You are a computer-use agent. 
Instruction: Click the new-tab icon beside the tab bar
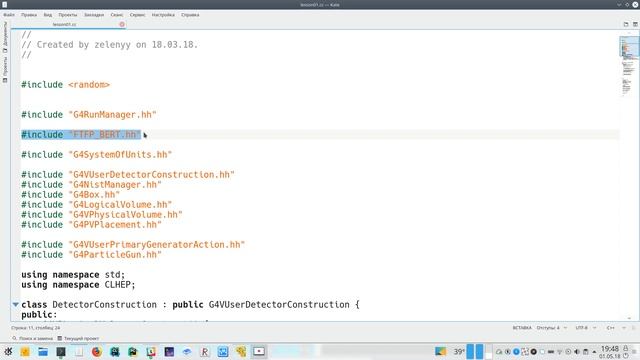626,24
